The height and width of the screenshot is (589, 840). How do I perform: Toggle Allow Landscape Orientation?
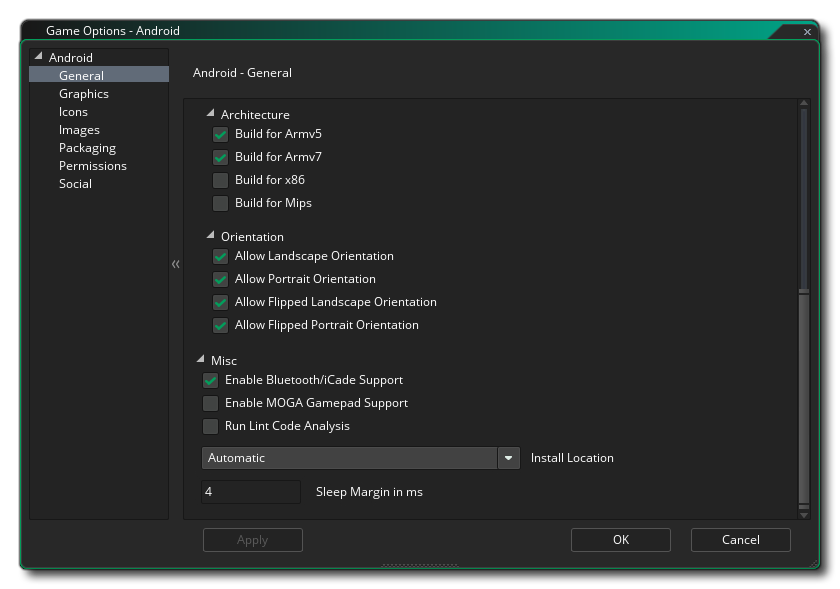pyautogui.click(x=220, y=256)
